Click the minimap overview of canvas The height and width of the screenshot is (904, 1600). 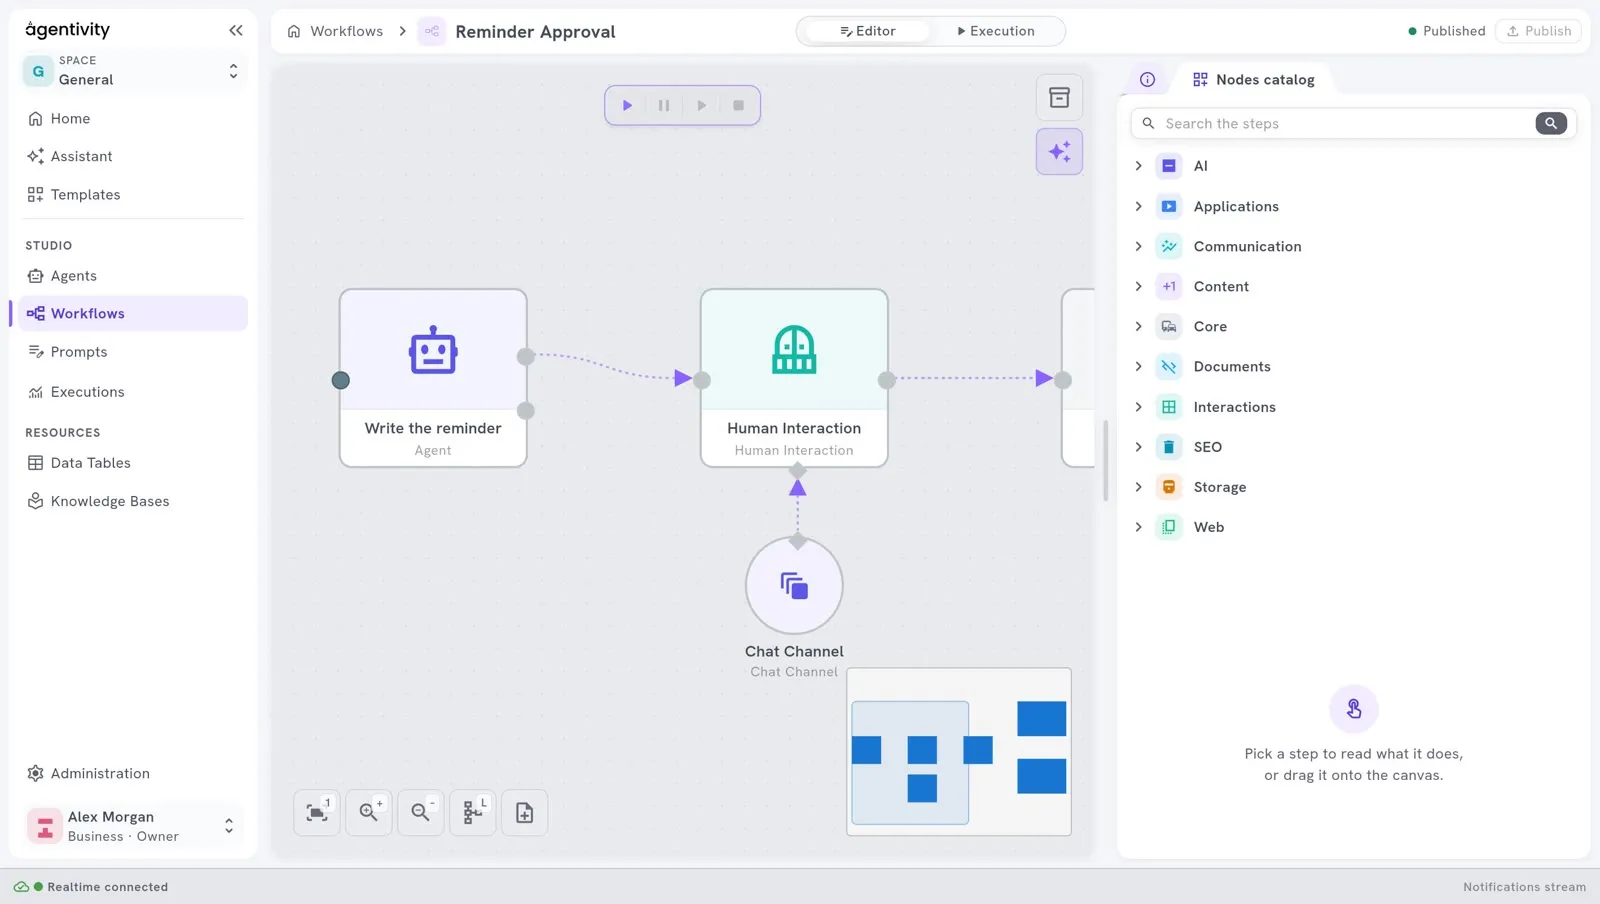959,752
